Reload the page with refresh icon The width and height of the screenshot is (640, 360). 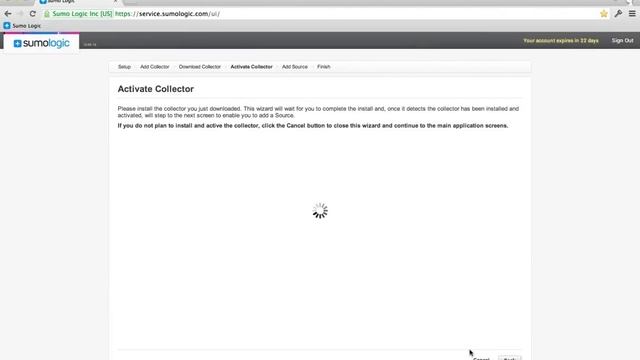pyautogui.click(x=33, y=14)
